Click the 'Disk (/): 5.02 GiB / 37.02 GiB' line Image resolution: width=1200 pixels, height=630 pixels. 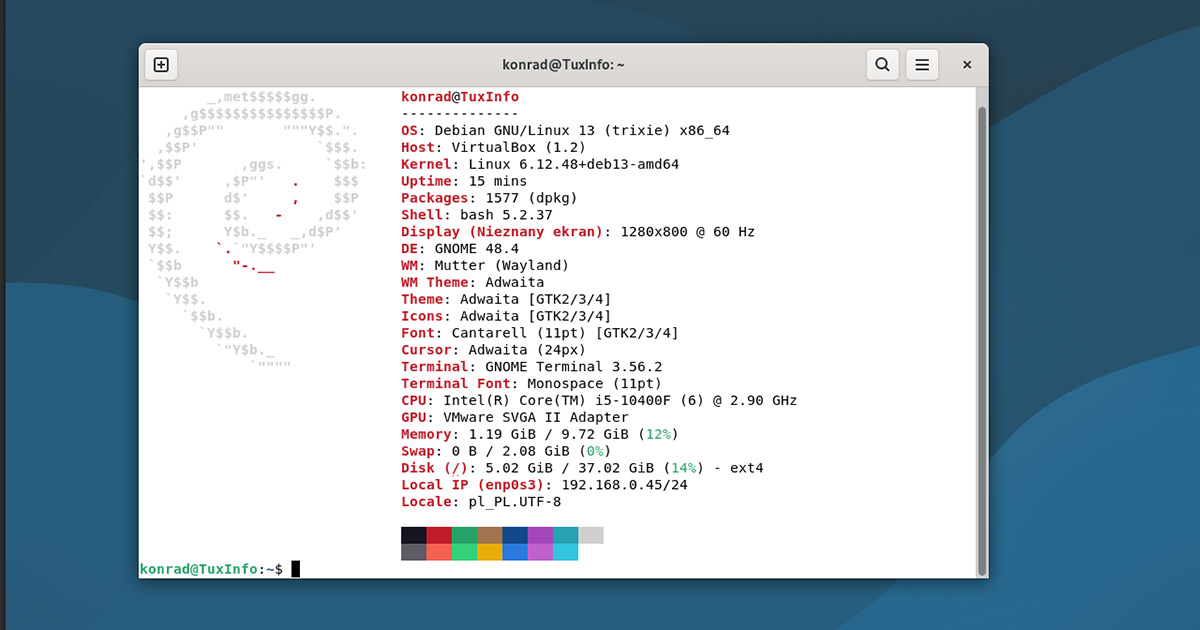click(x=582, y=468)
